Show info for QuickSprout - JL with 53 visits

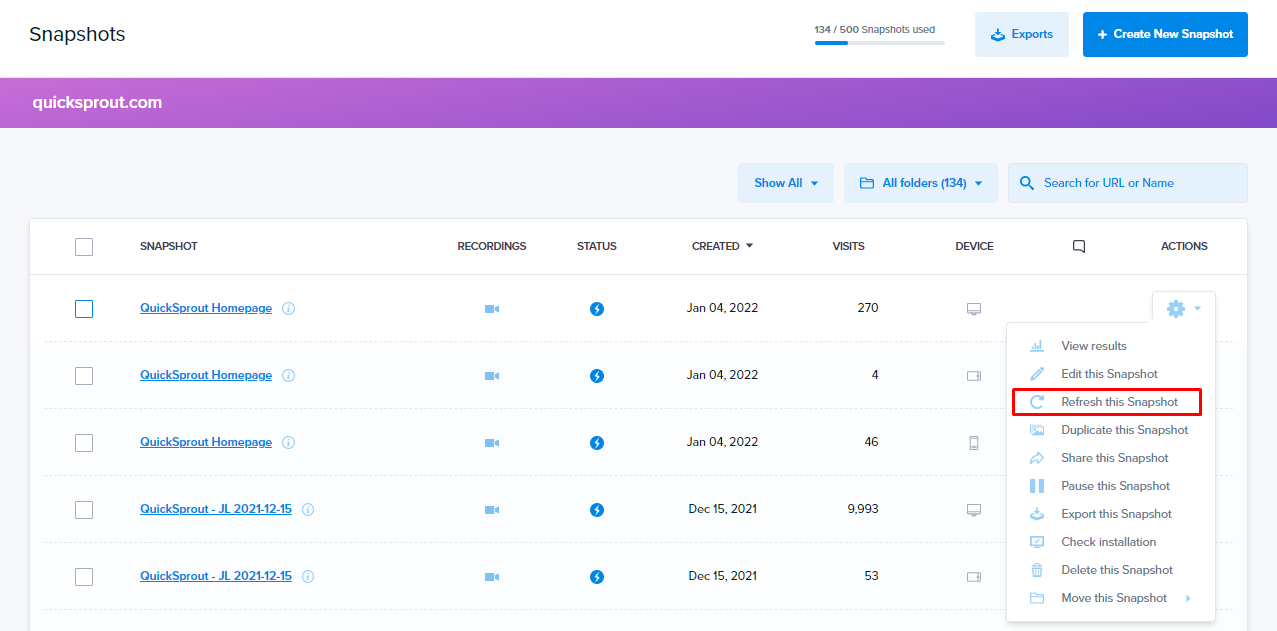[308, 577]
